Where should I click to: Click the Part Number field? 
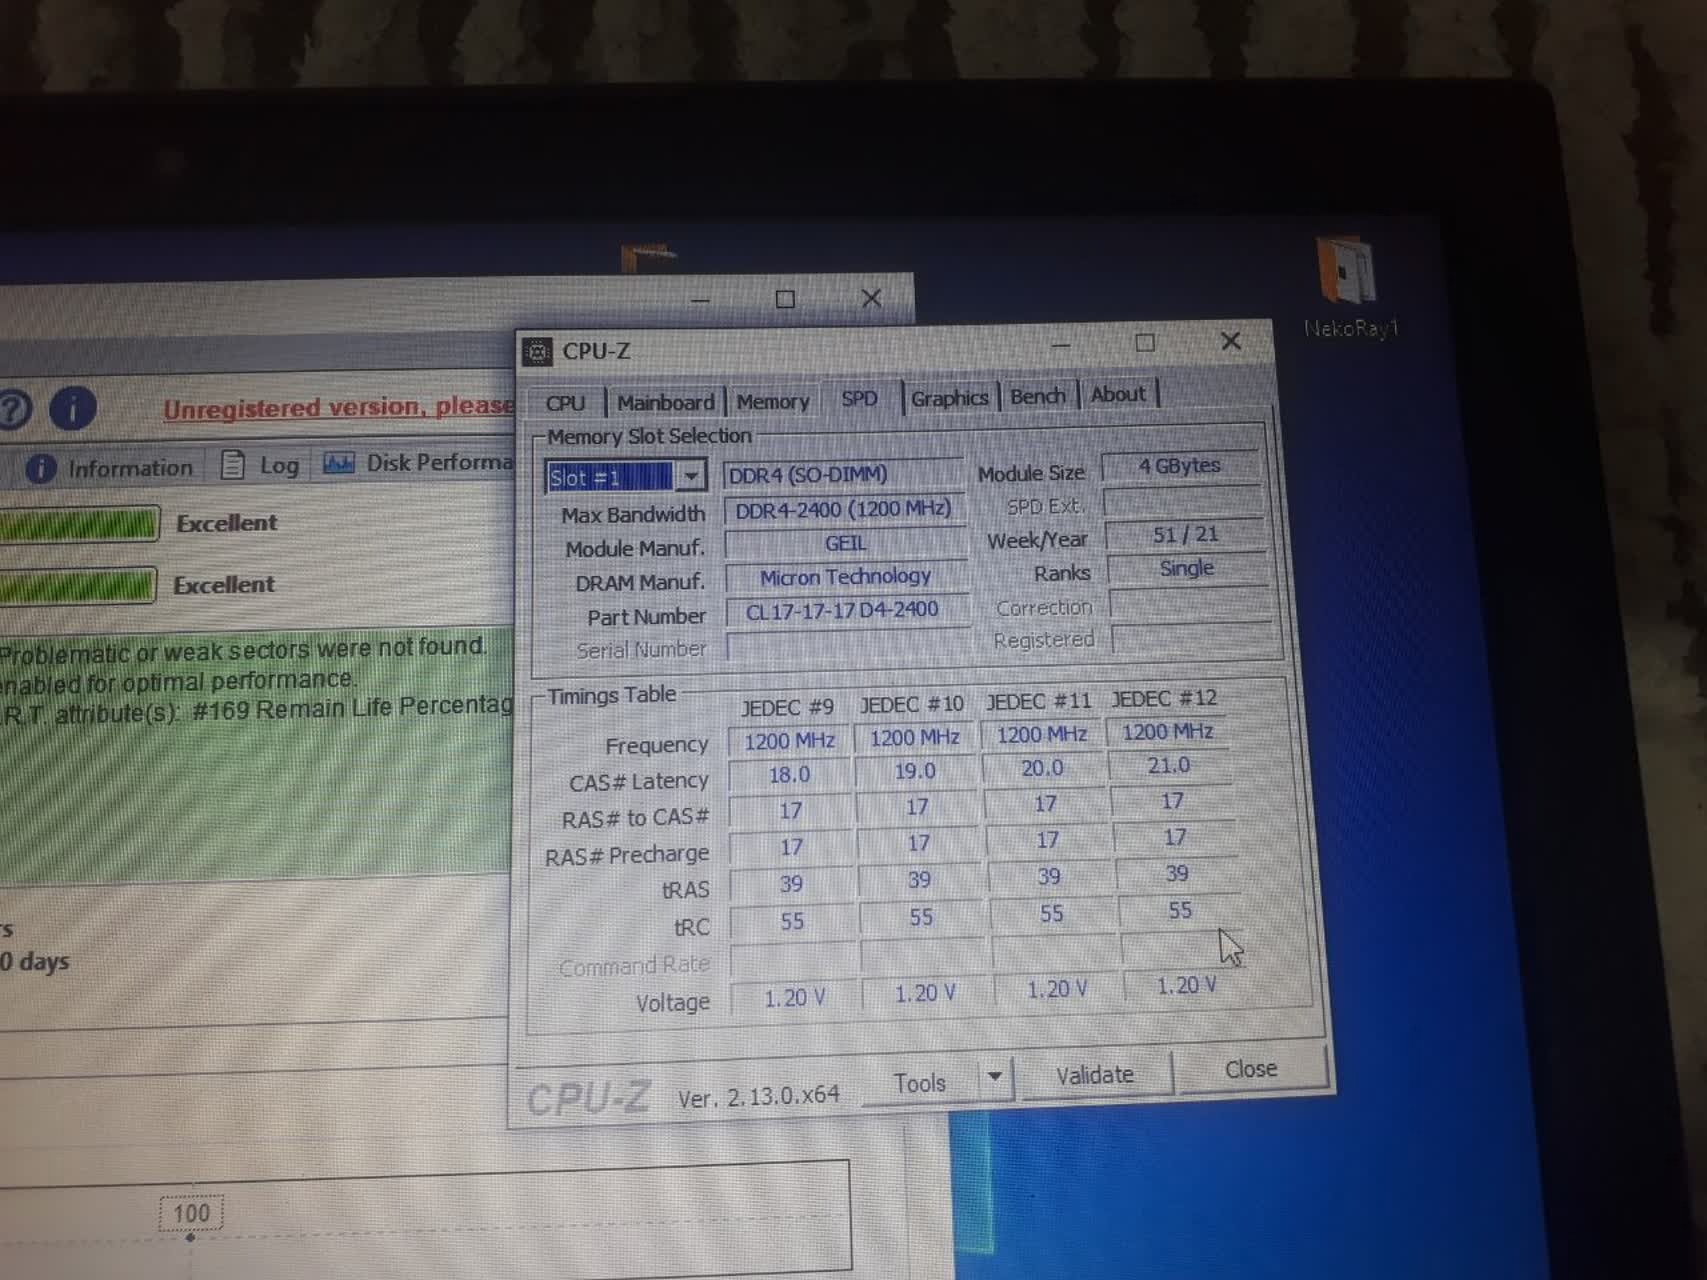click(x=842, y=610)
